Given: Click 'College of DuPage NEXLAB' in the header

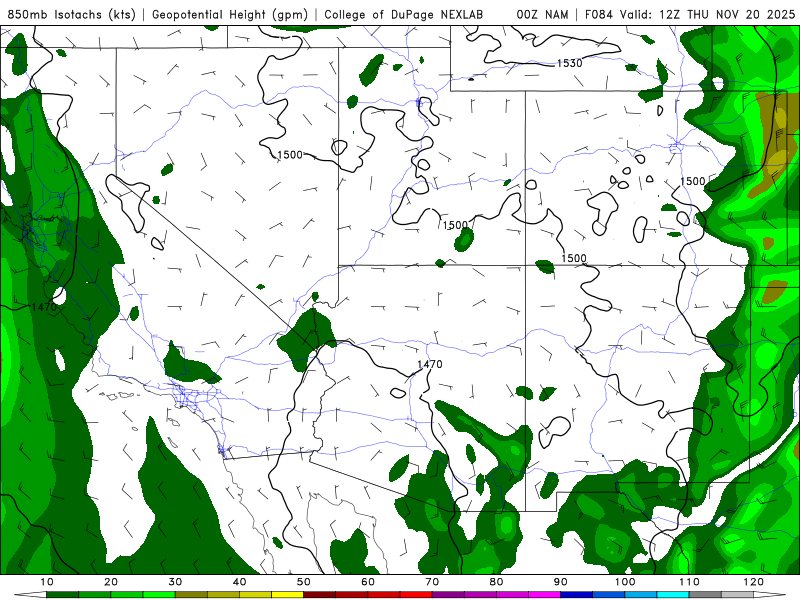Looking at the screenshot, I should [x=404, y=15].
